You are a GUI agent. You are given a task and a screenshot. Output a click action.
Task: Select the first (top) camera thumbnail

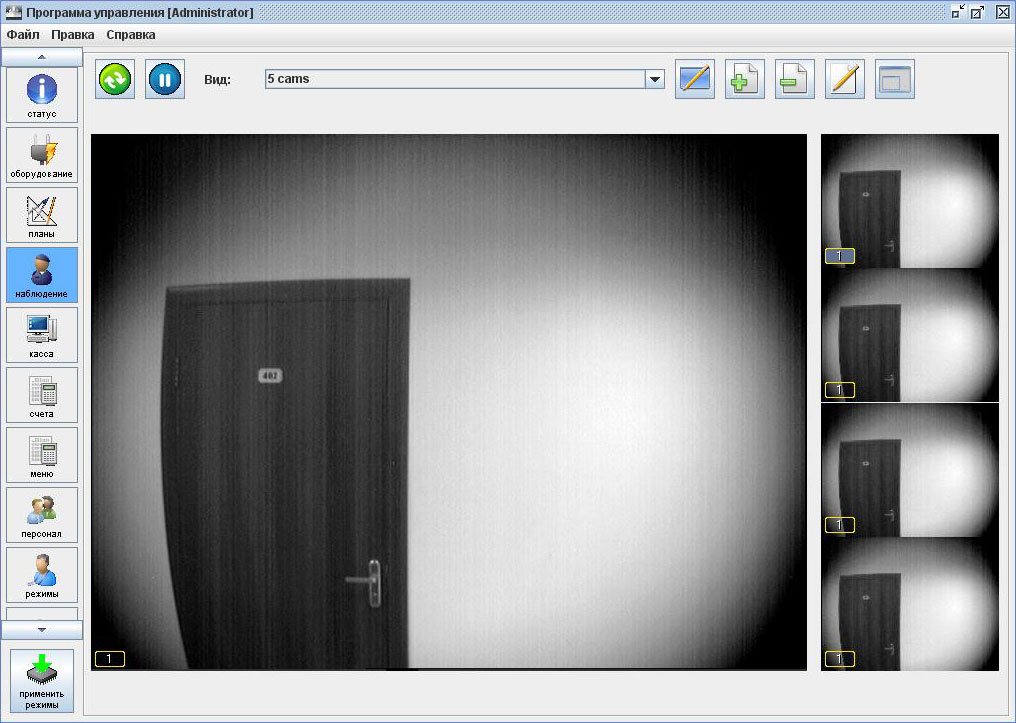click(910, 201)
